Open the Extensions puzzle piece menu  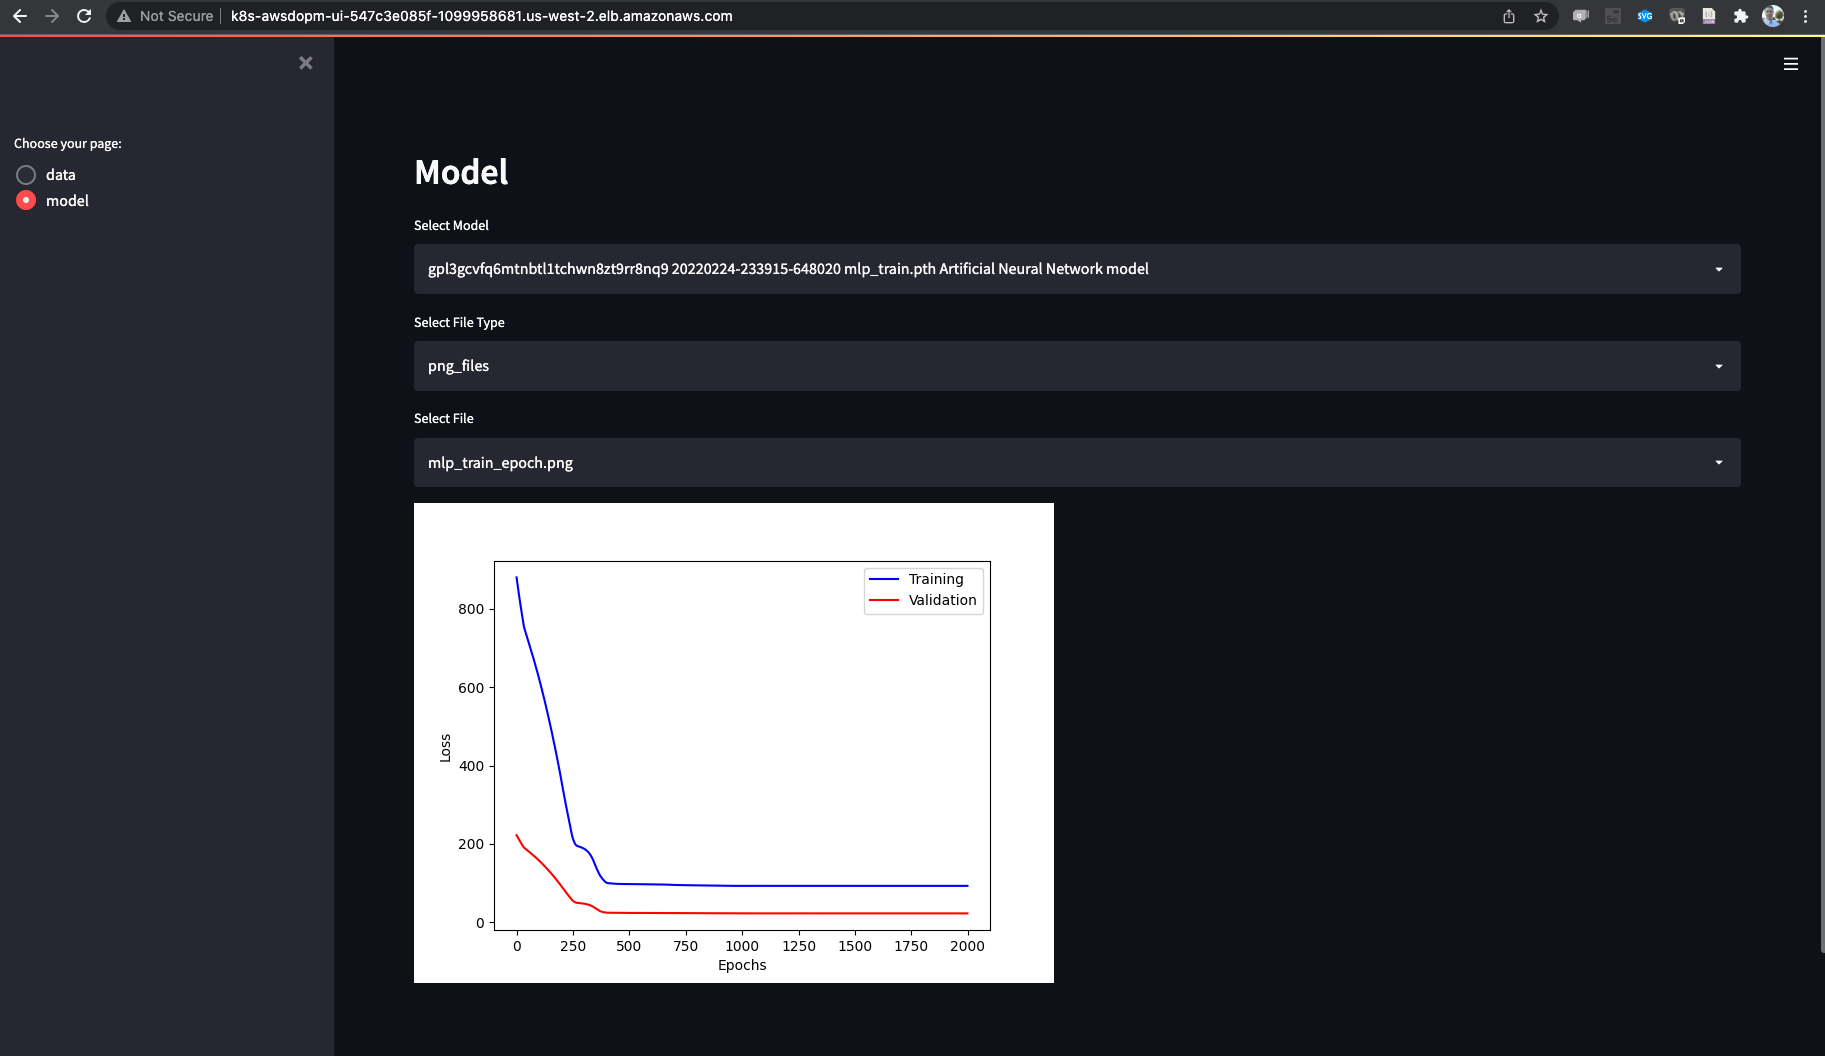(x=1741, y=16)
